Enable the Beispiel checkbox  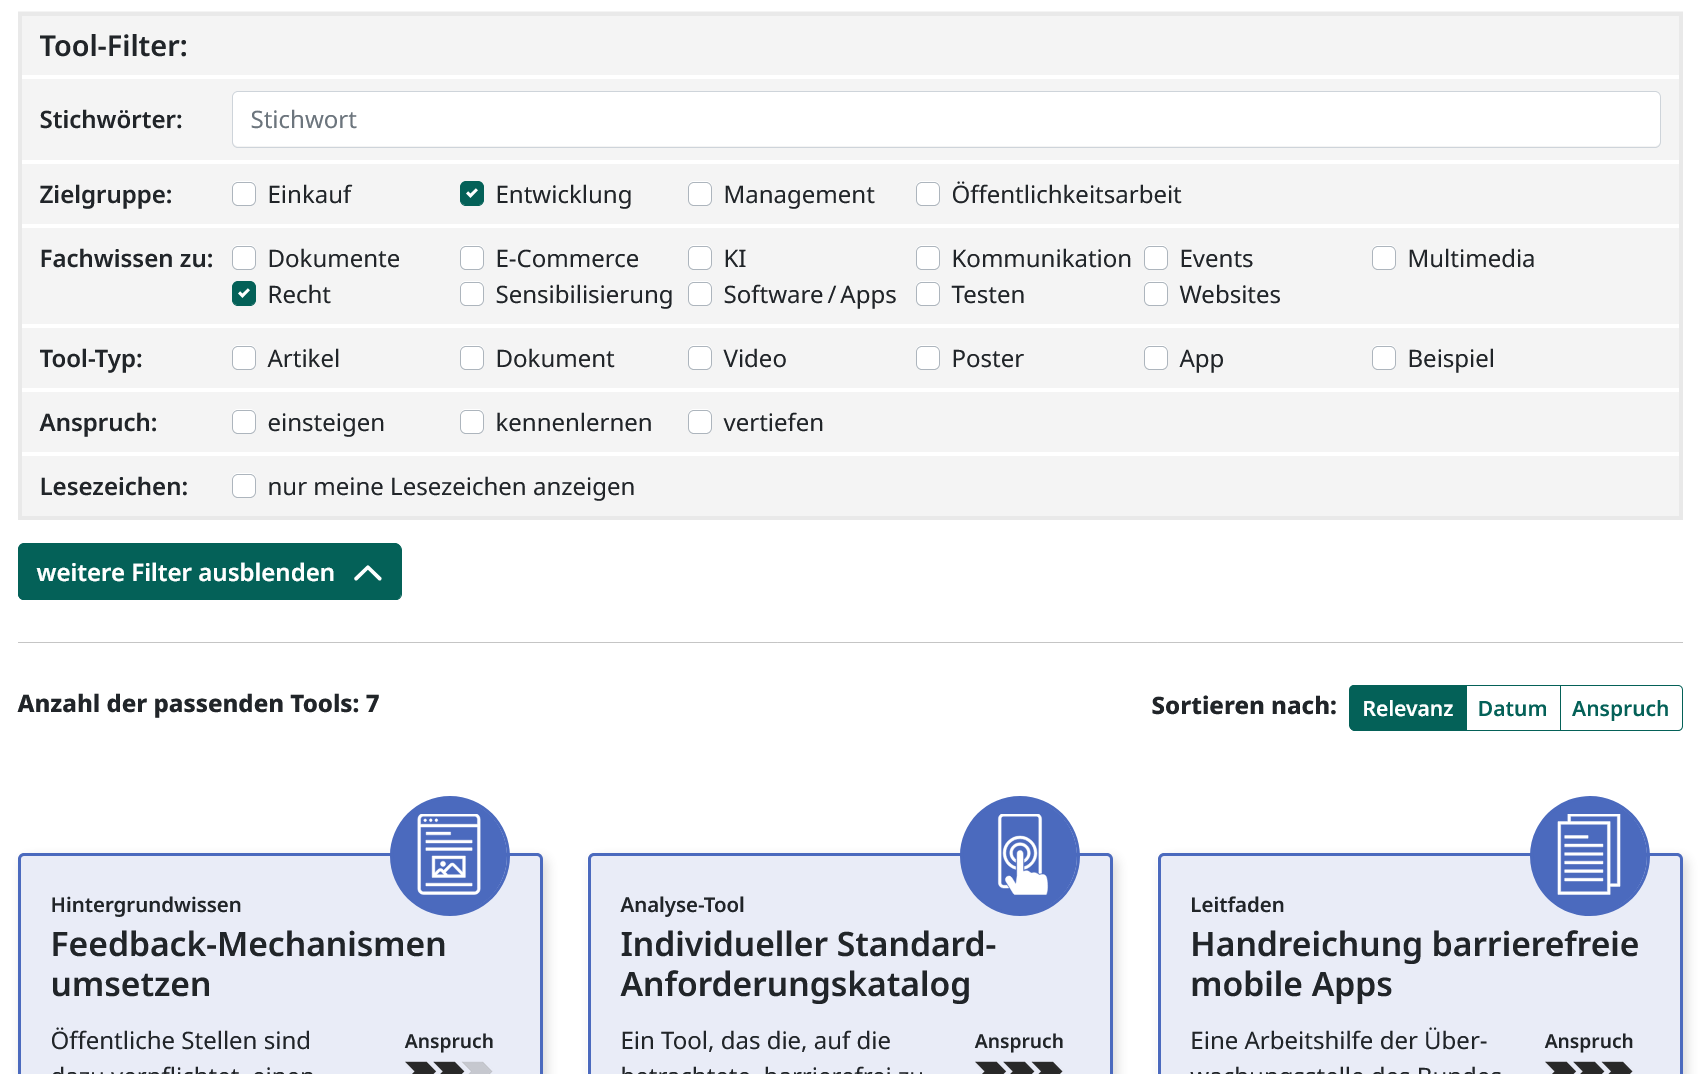point(1384,358)
